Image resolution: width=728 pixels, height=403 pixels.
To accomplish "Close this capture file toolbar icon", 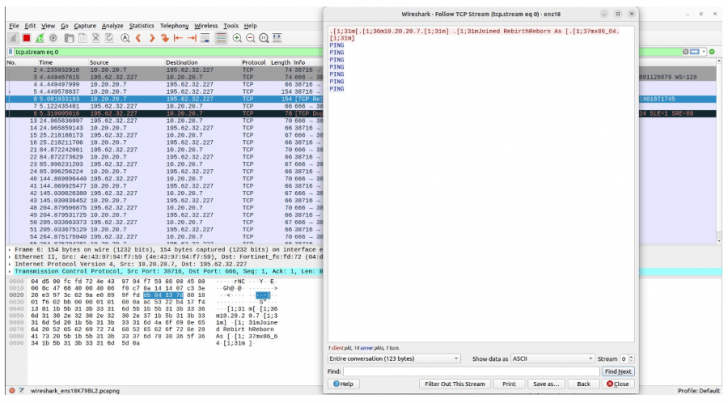I will [96, 38].
